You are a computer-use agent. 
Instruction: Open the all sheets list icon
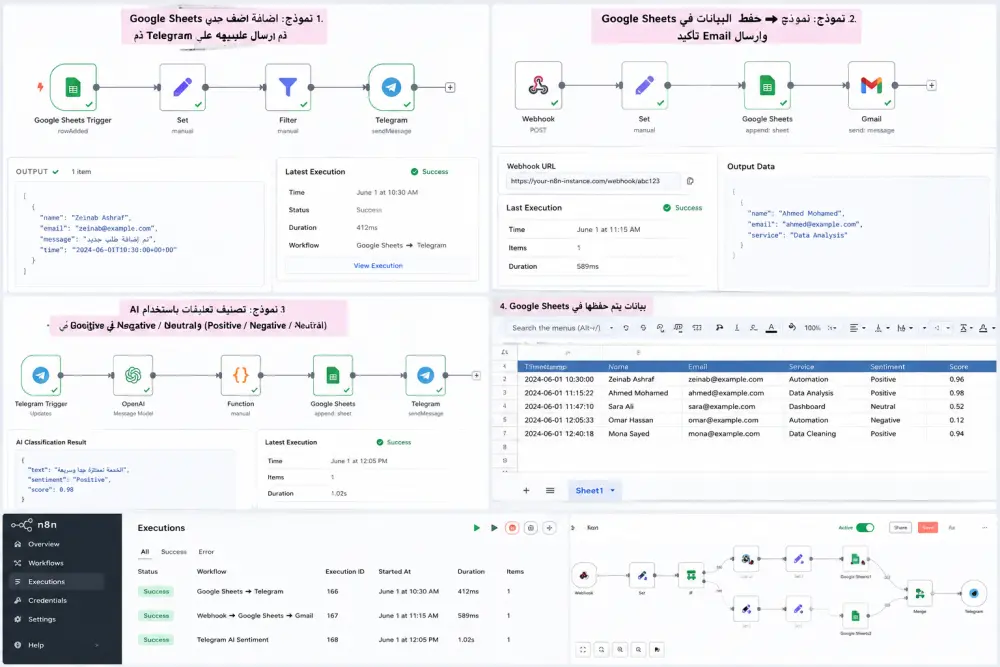(x=550, y=490)
